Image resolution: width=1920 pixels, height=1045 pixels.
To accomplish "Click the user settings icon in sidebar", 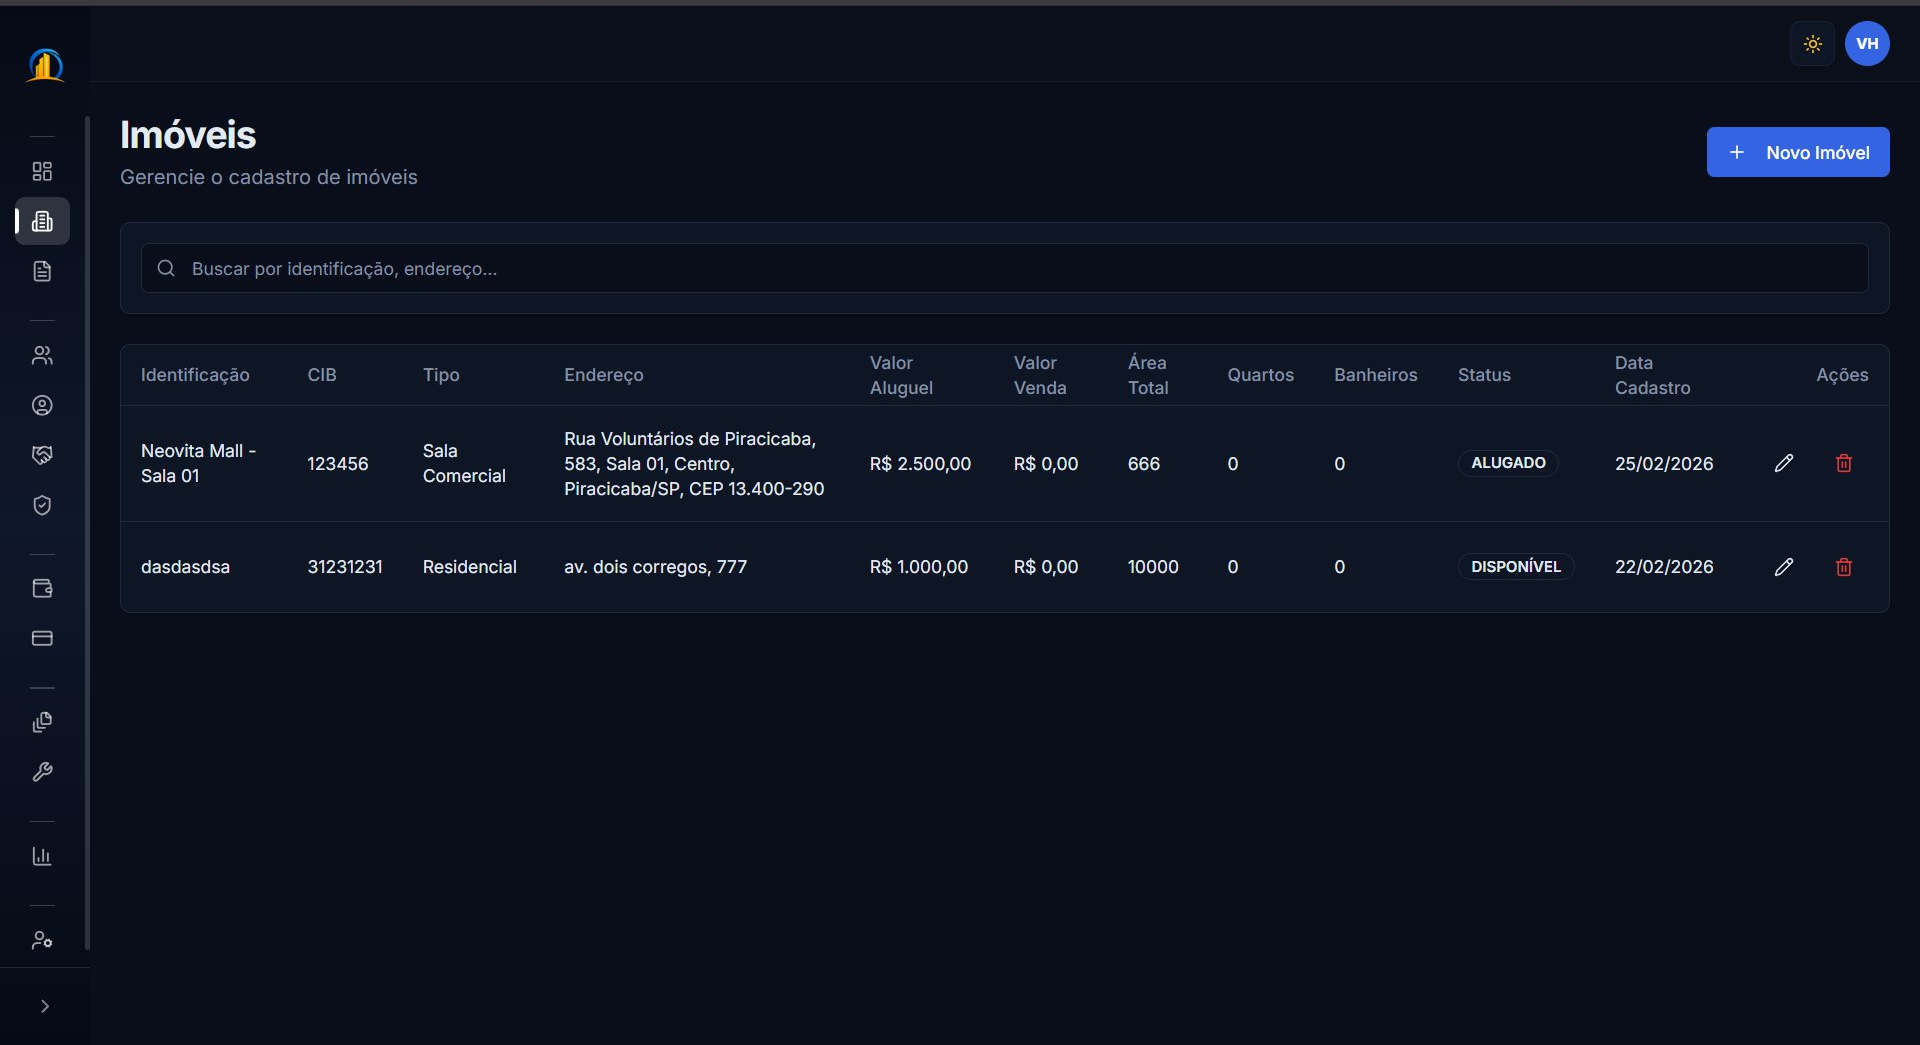I will (42, 940).
